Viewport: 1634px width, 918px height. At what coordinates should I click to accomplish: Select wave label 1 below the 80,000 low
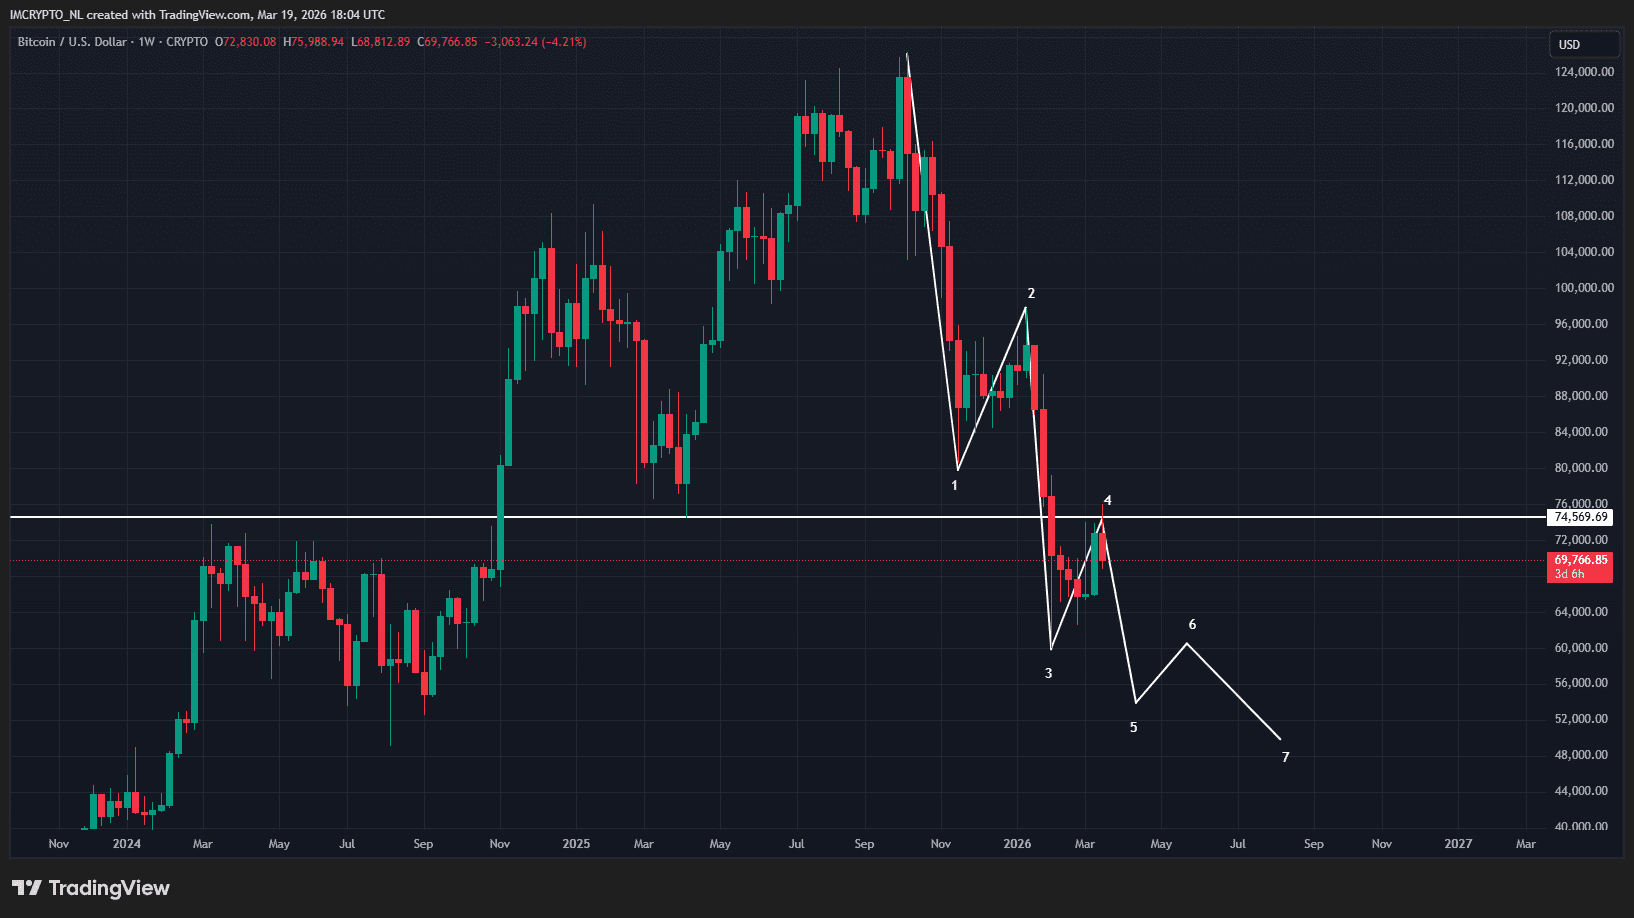click(954, 486)
